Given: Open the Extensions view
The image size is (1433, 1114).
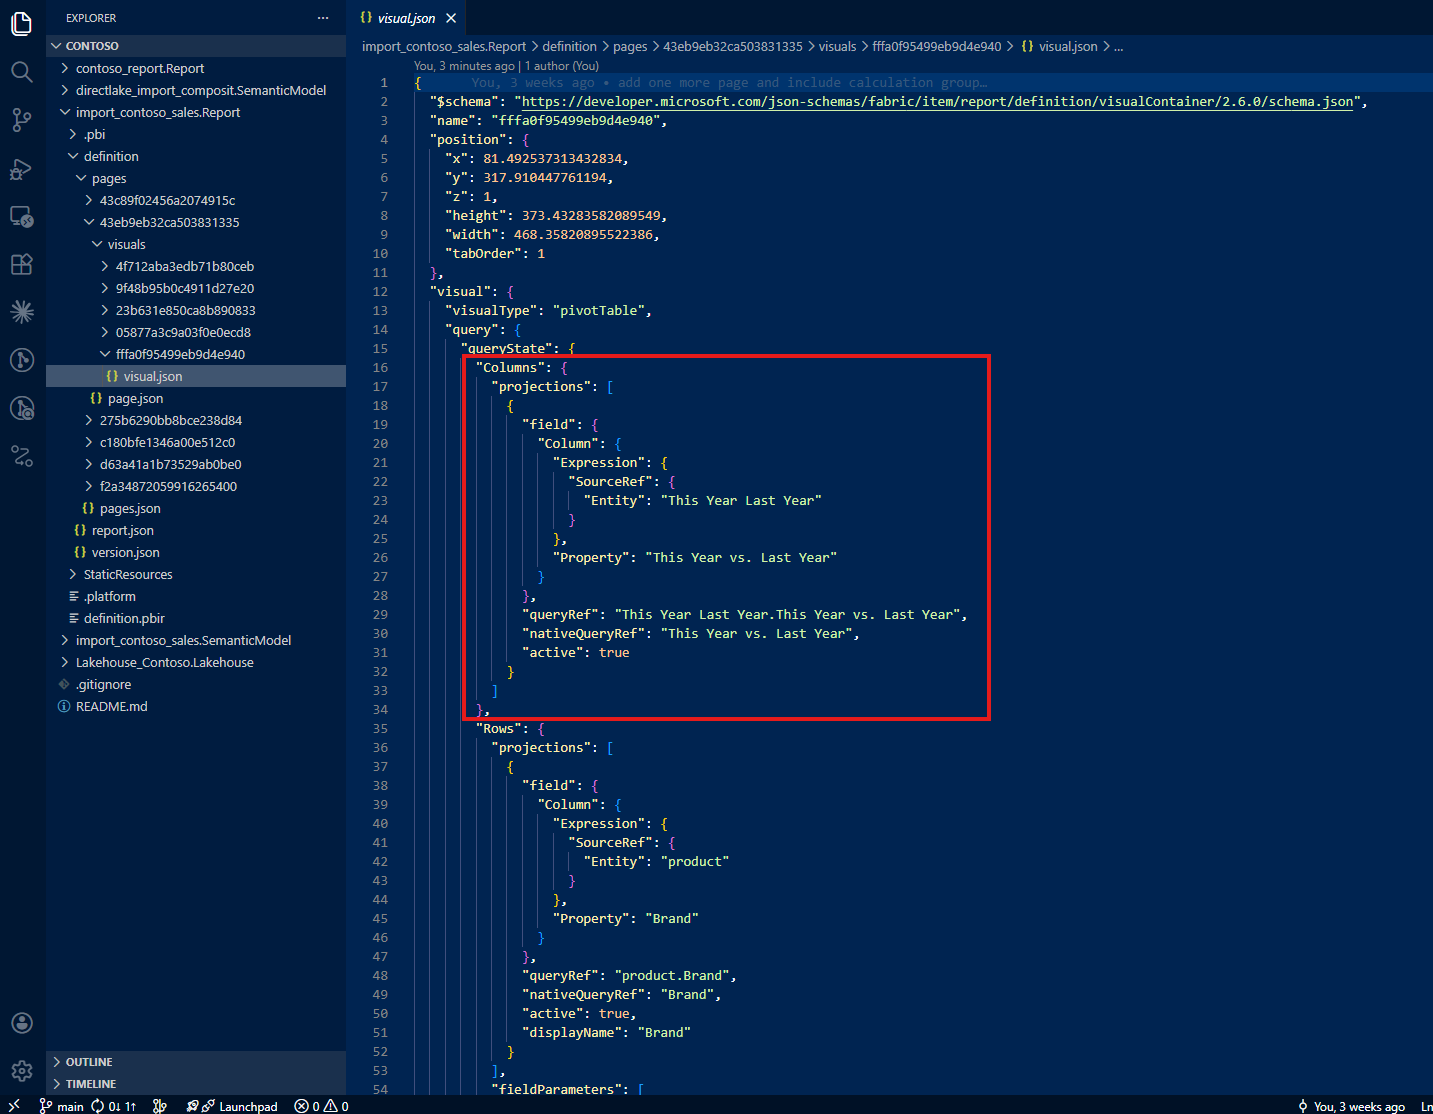Looking at the screenshot, I should [22, 264].
